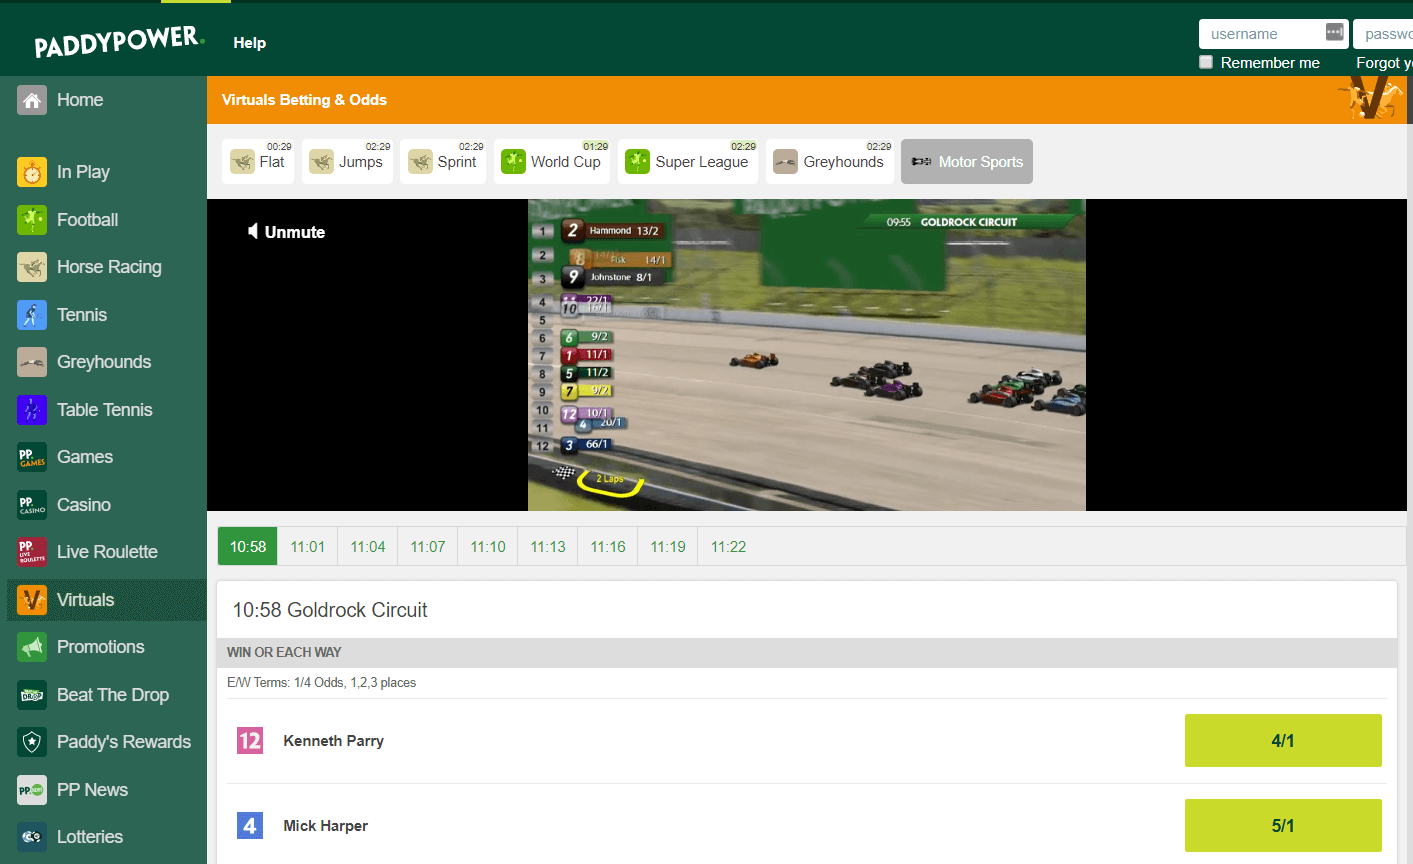Screen dimensions: 1413x864
Task: Switch to the 11:01 race tab
Action: (x=308, y=547)
